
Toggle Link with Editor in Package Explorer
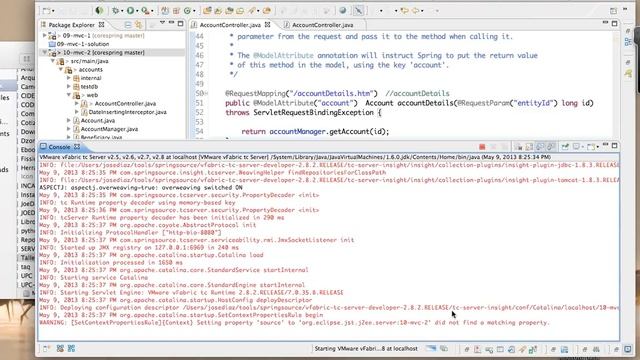tap(138, 25)
